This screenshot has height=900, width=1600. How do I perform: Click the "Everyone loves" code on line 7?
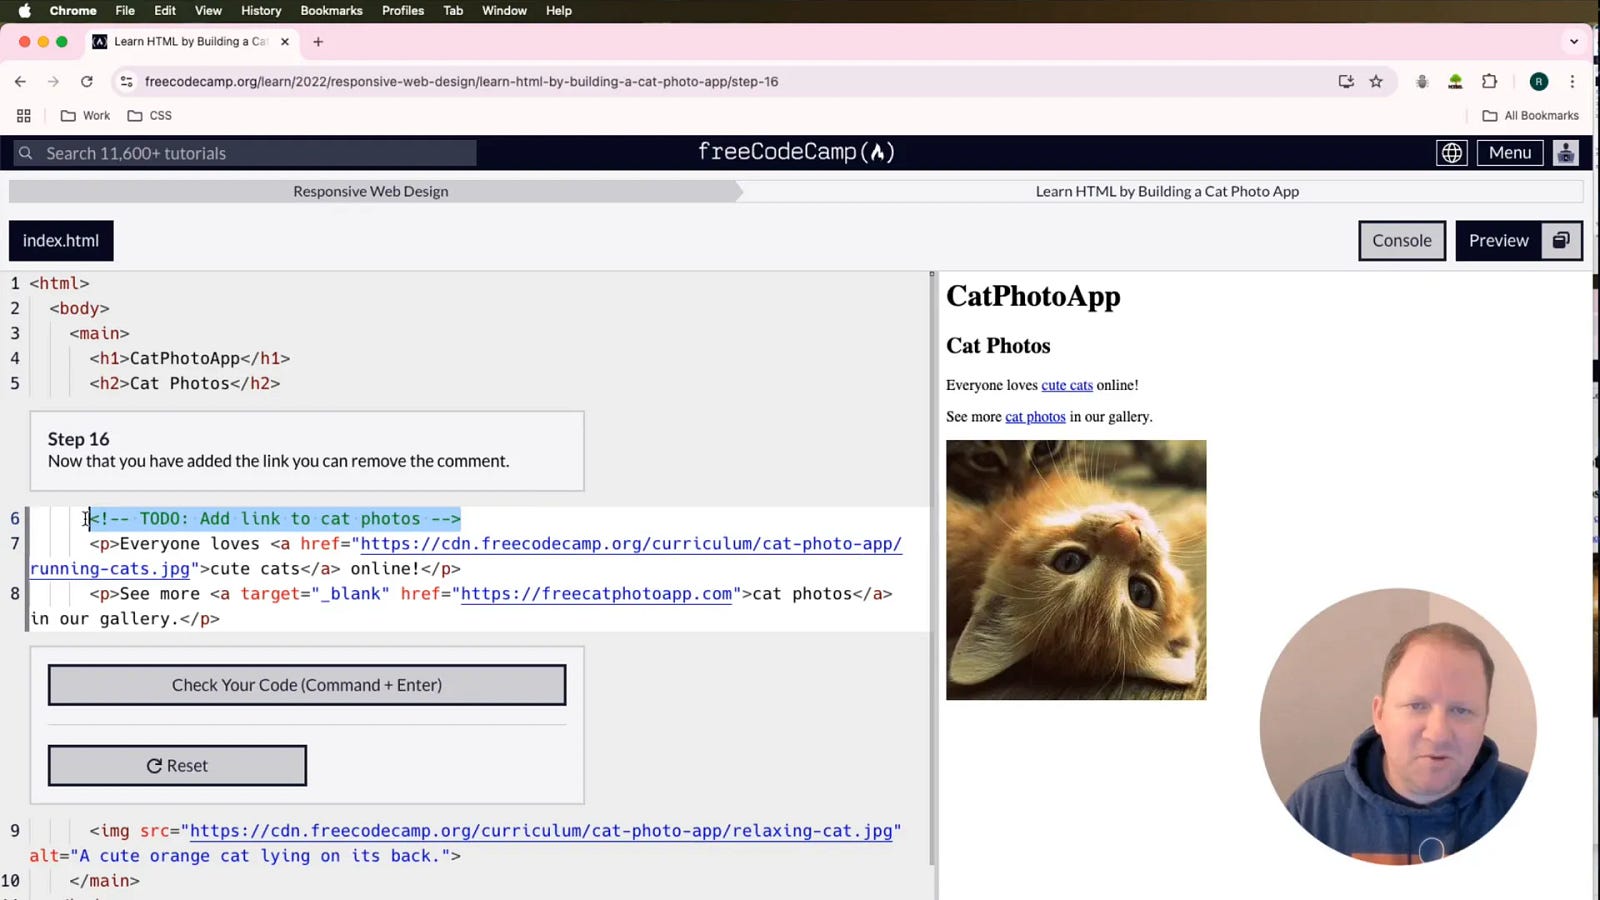coord(189,544)
